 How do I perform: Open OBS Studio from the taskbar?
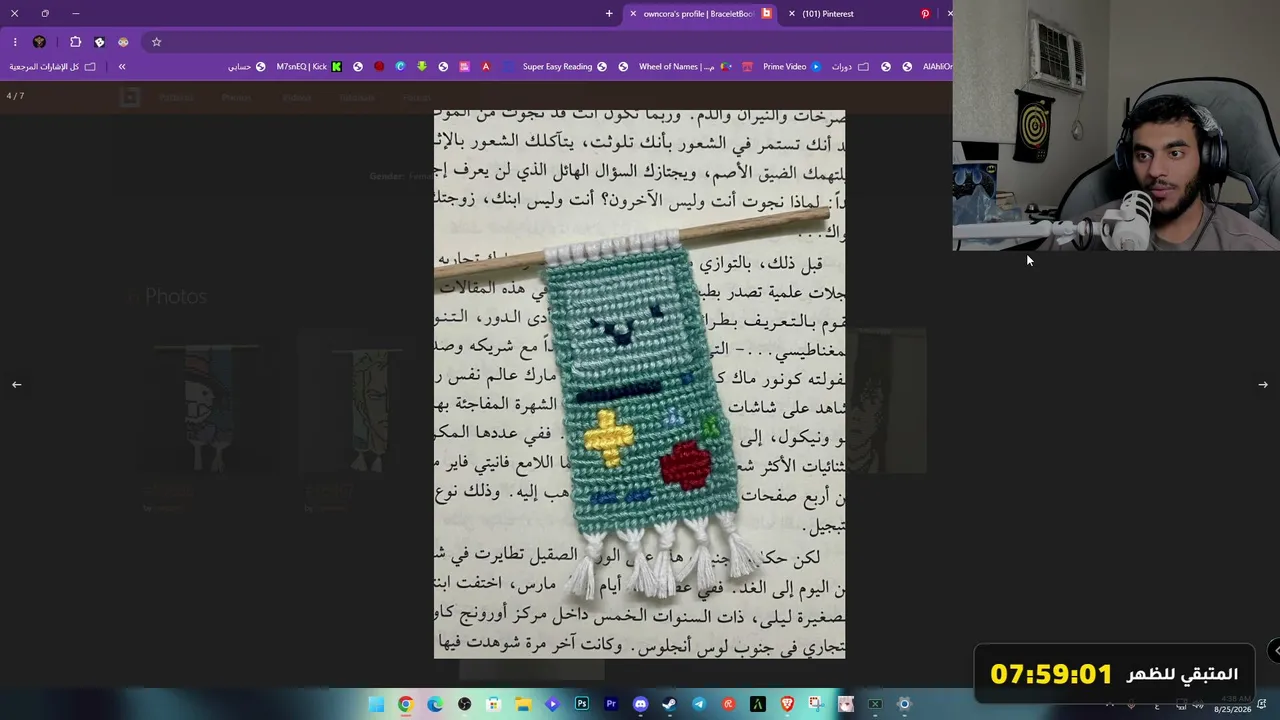[464, 704]
